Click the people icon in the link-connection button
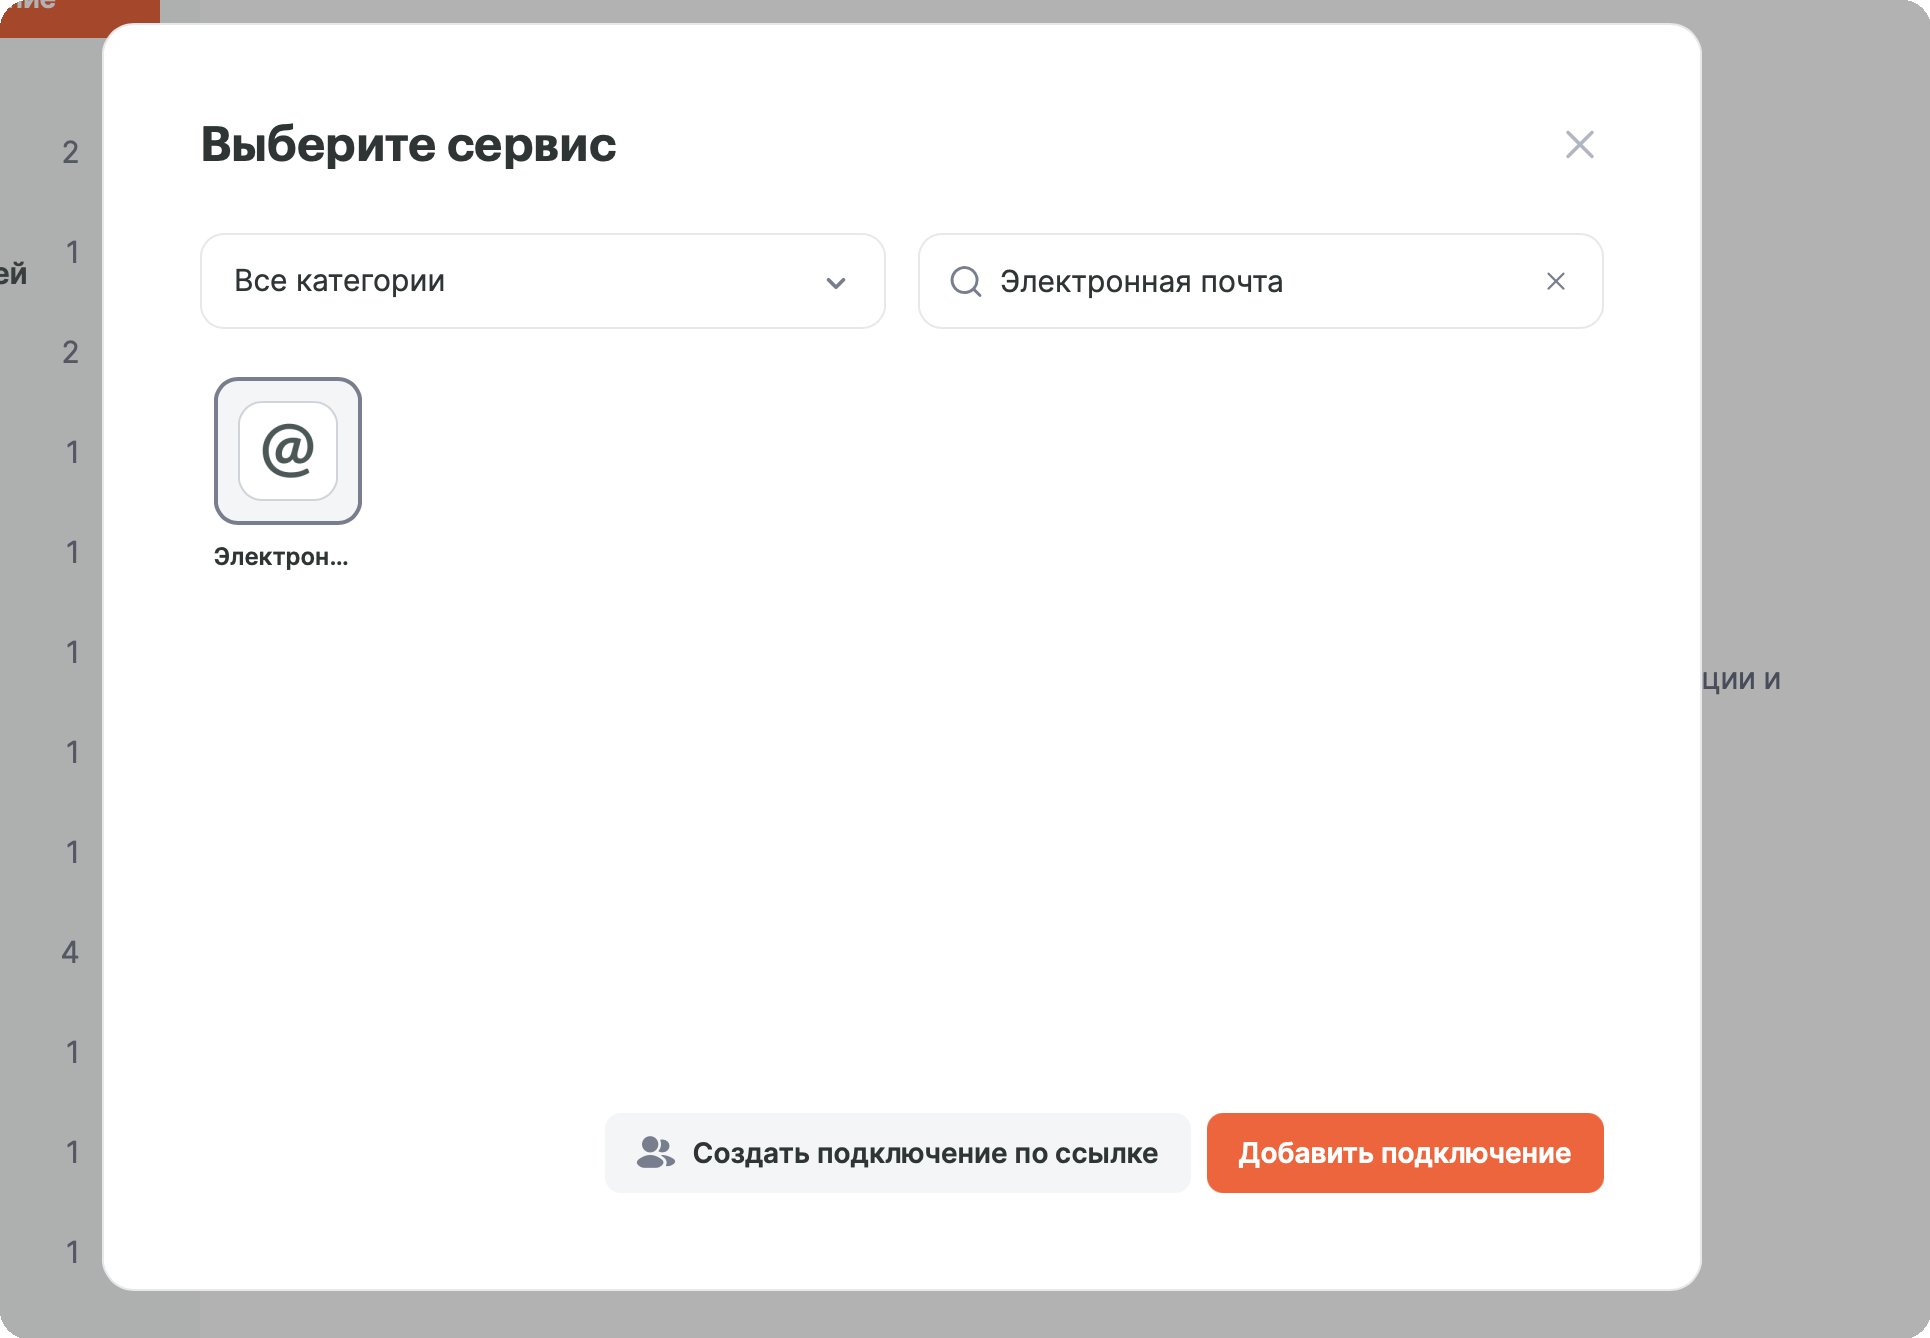 656,1153
